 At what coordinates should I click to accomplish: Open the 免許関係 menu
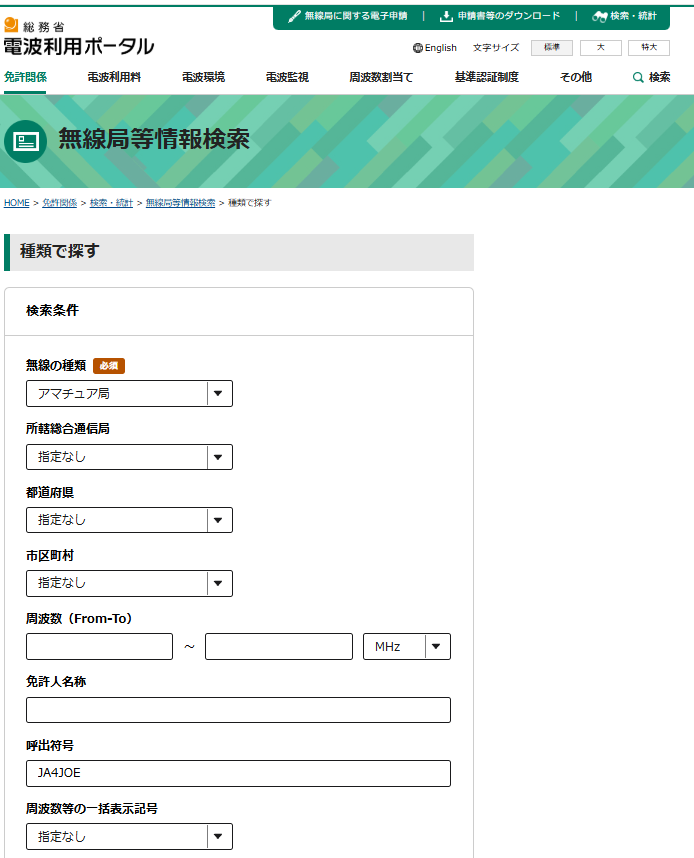25,77
